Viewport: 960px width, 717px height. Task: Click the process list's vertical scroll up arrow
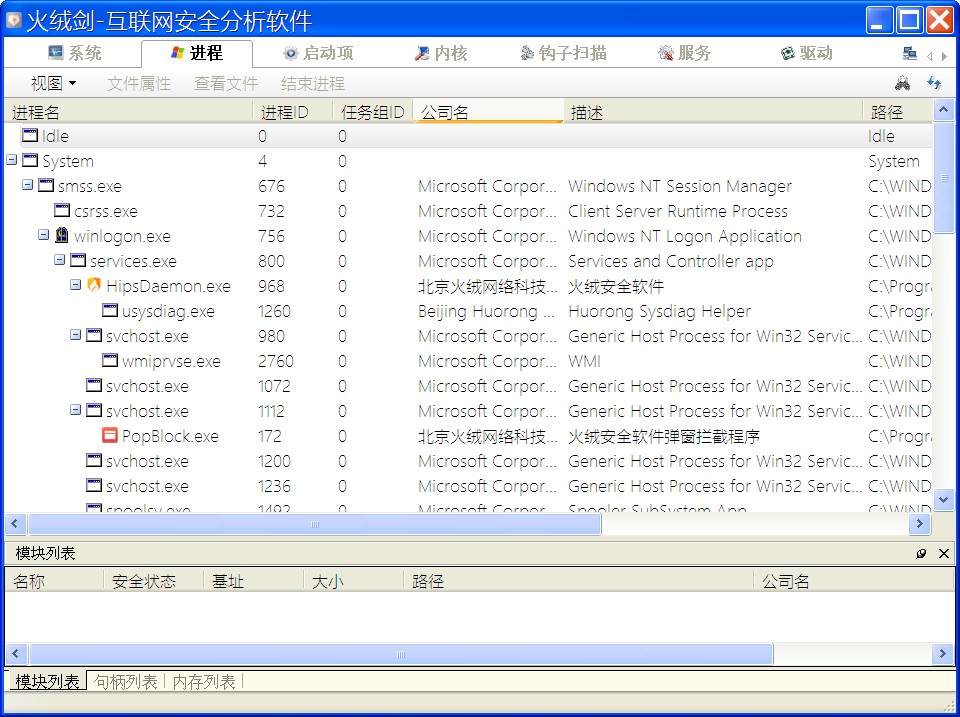(943, 110)
